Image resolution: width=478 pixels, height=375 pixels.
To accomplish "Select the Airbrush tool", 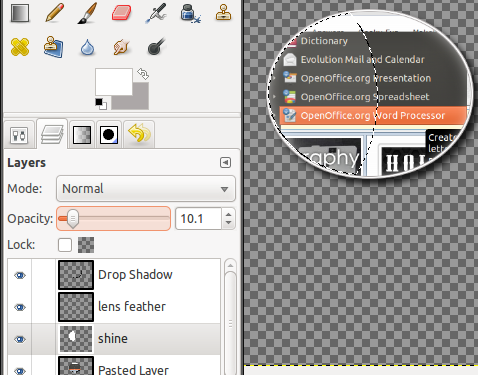I will click(156, 13).
